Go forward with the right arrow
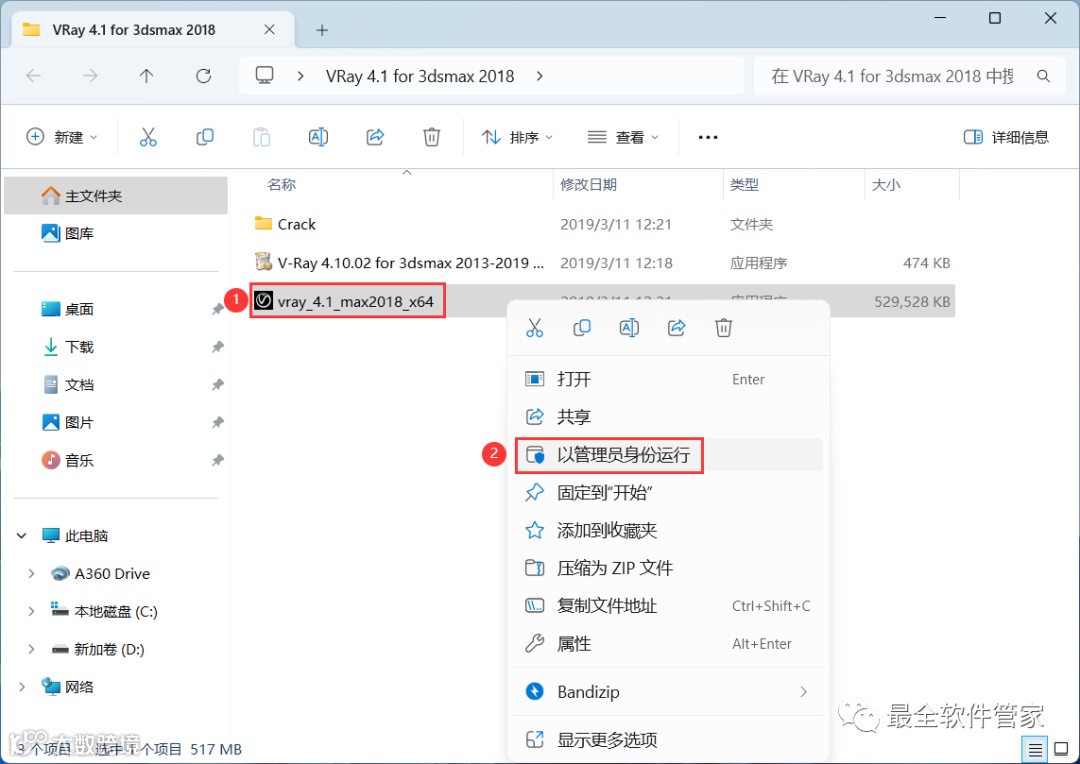Viewport: 1080px width, 764px height. click(x=90, y=76)
